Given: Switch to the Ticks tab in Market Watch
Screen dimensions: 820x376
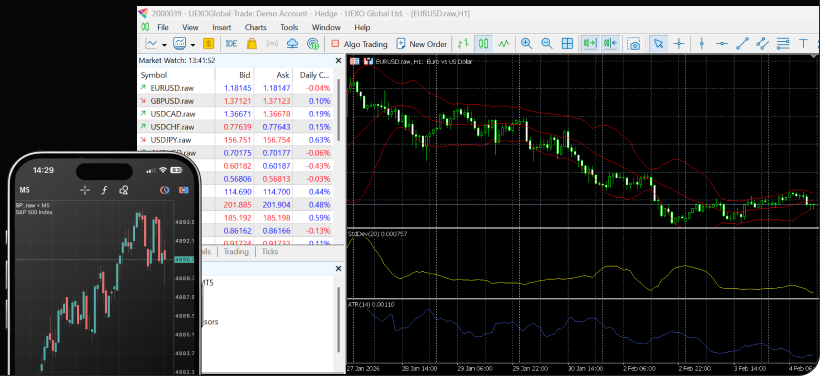Looking at the screenshot, I should click(x=270, y=252).
